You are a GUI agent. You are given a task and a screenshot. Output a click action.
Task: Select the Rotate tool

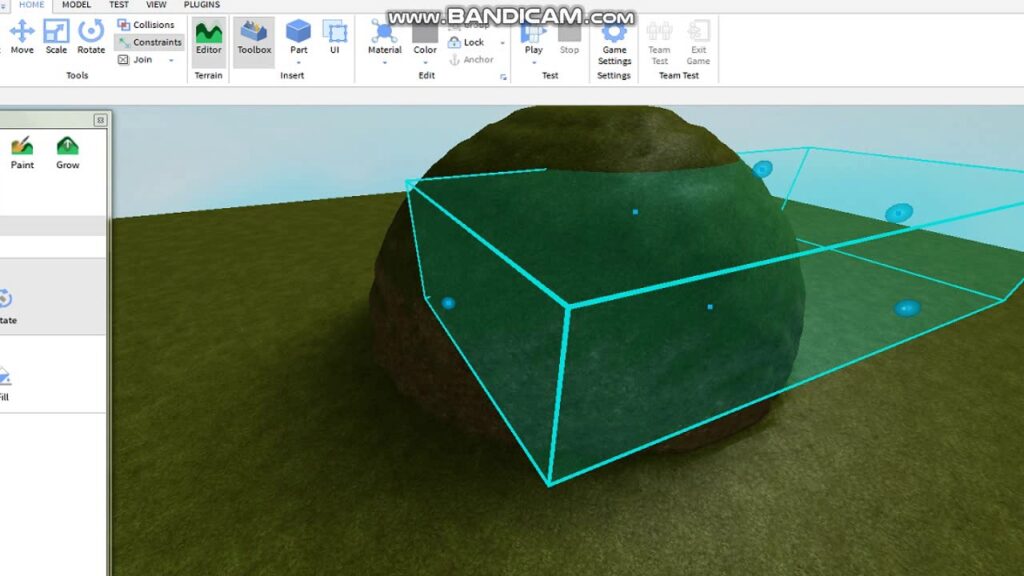[x=91, y=37]
